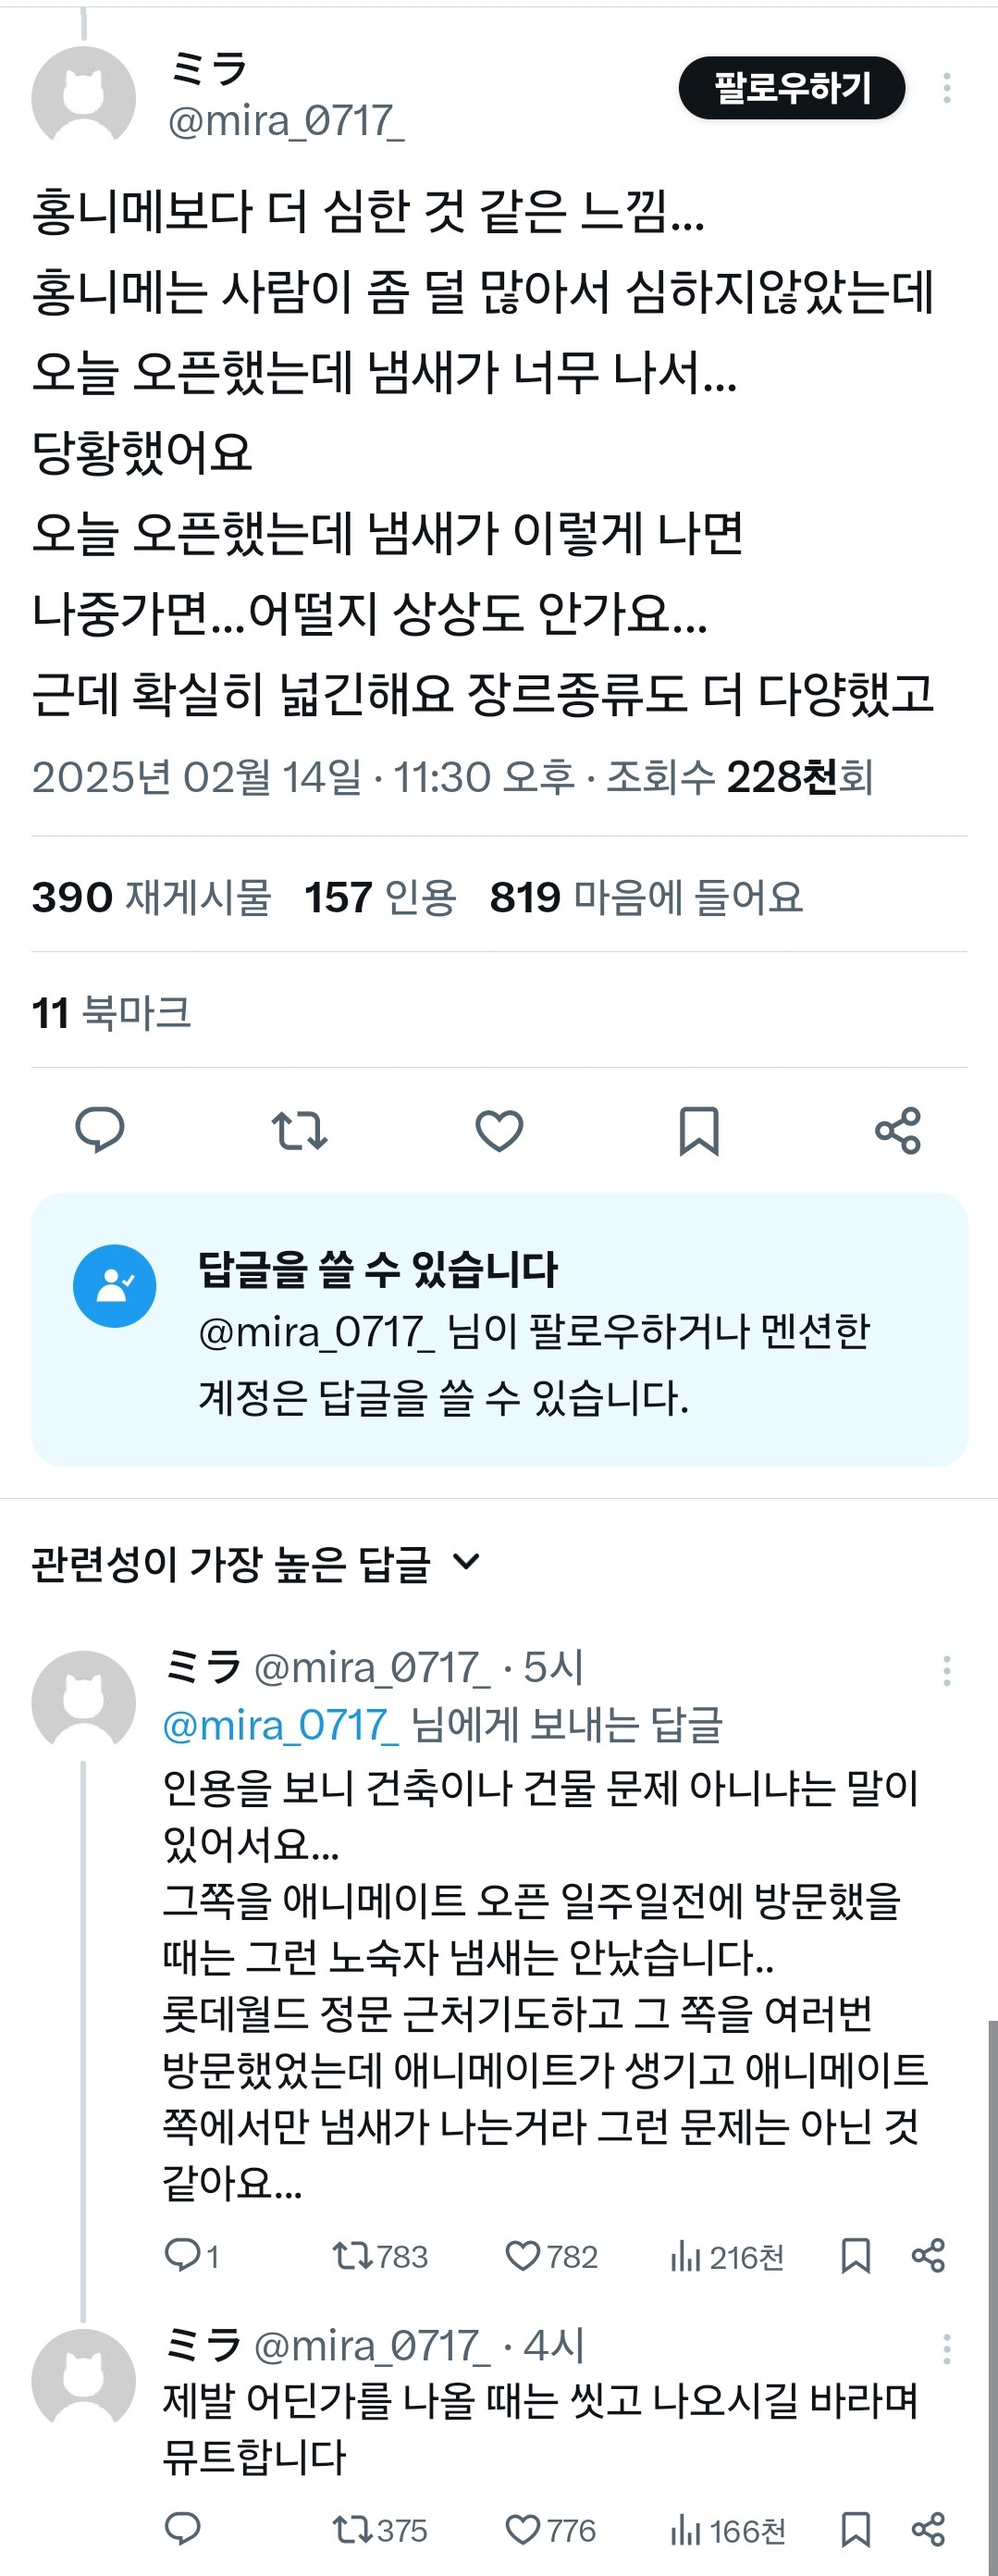Open more options on the 5시 reply
The width and height of the screenshot is (998, 2576).
point(946,1671)
